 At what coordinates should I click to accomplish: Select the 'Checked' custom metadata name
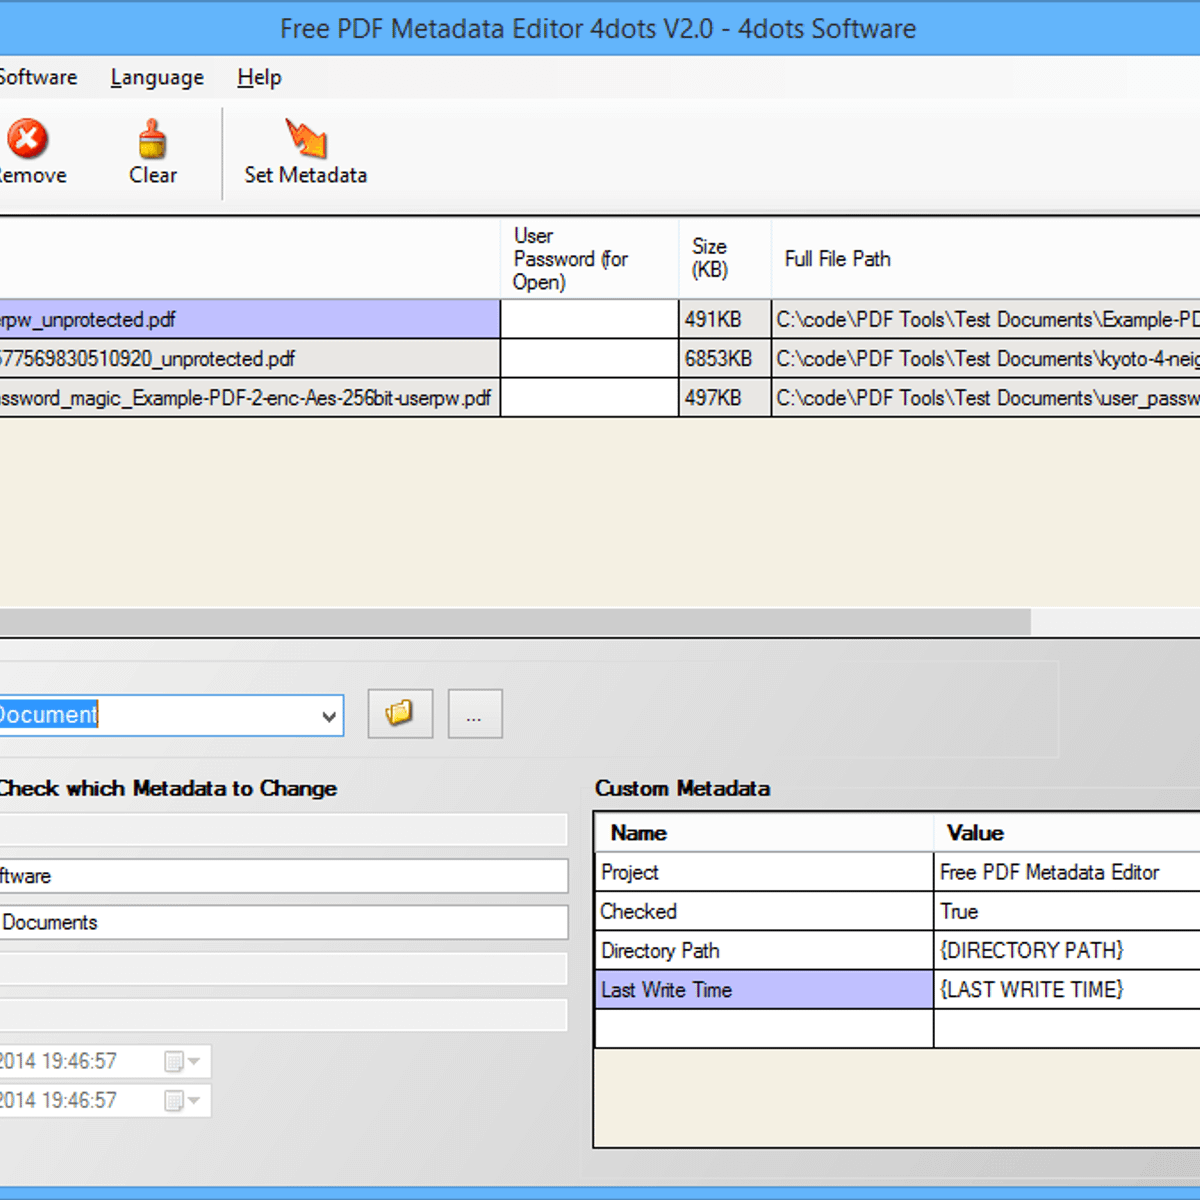coord(764,911)
